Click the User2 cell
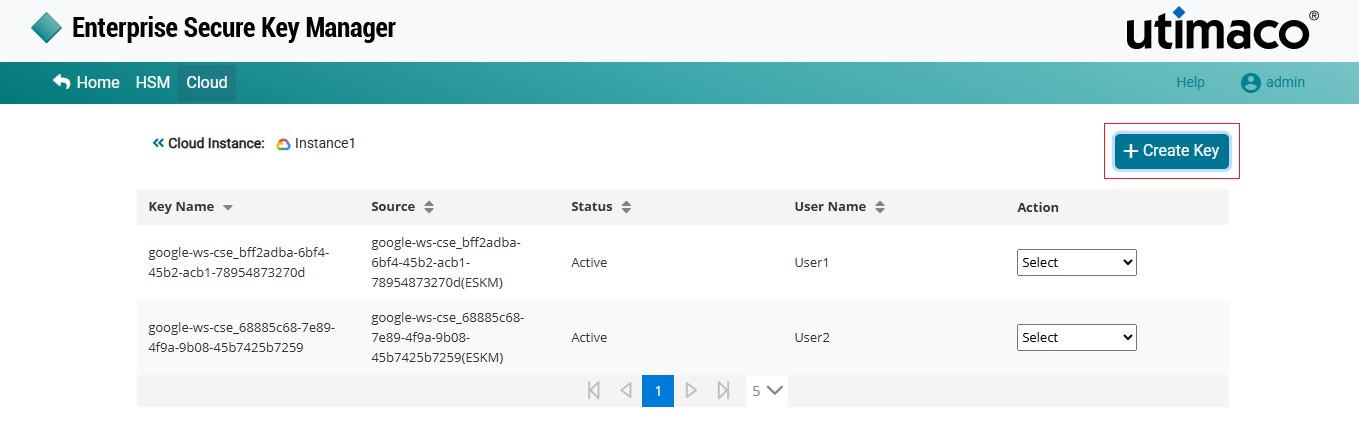Screen dimensions: 1359x438 [x=812, y=337]
